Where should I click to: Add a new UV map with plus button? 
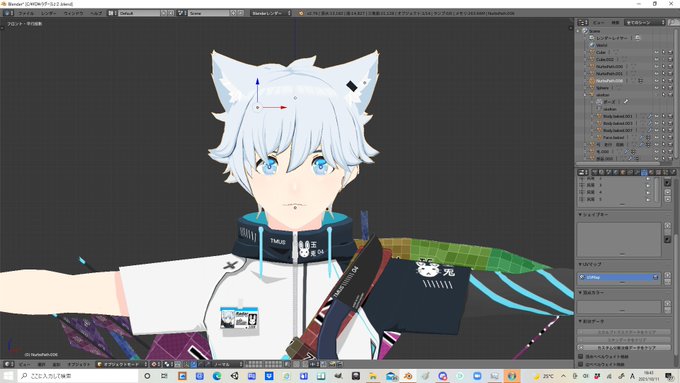coord(667,275)
